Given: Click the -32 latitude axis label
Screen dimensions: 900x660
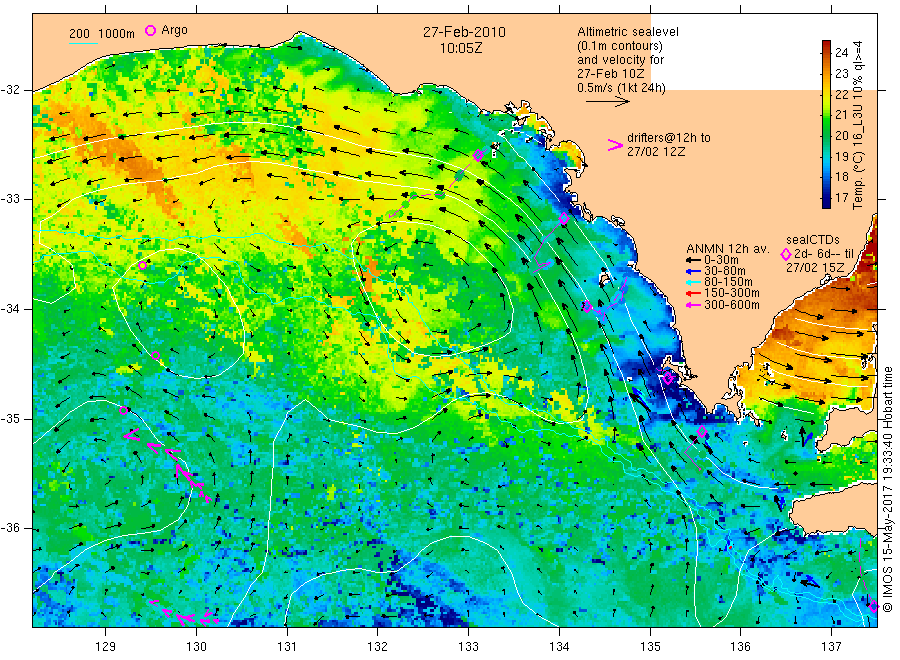Looking at the screenshot, I should click(10, 90).
